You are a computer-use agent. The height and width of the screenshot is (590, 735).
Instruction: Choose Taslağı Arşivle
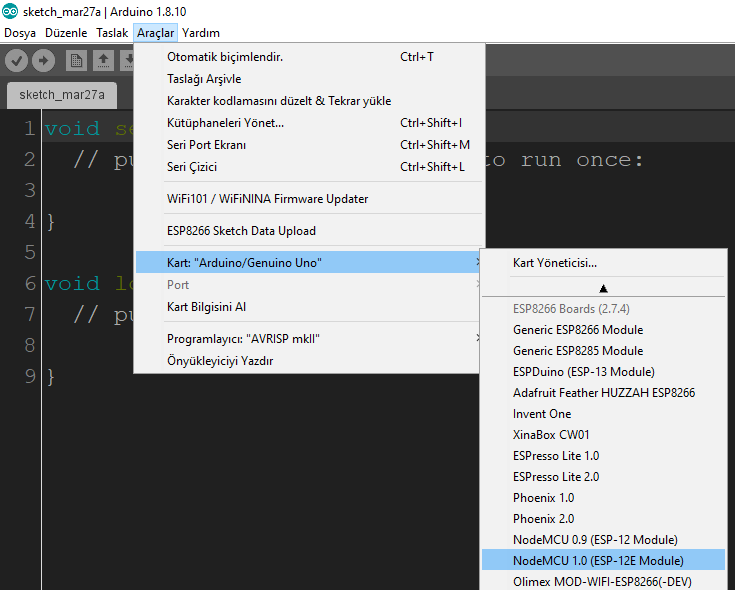309,79
